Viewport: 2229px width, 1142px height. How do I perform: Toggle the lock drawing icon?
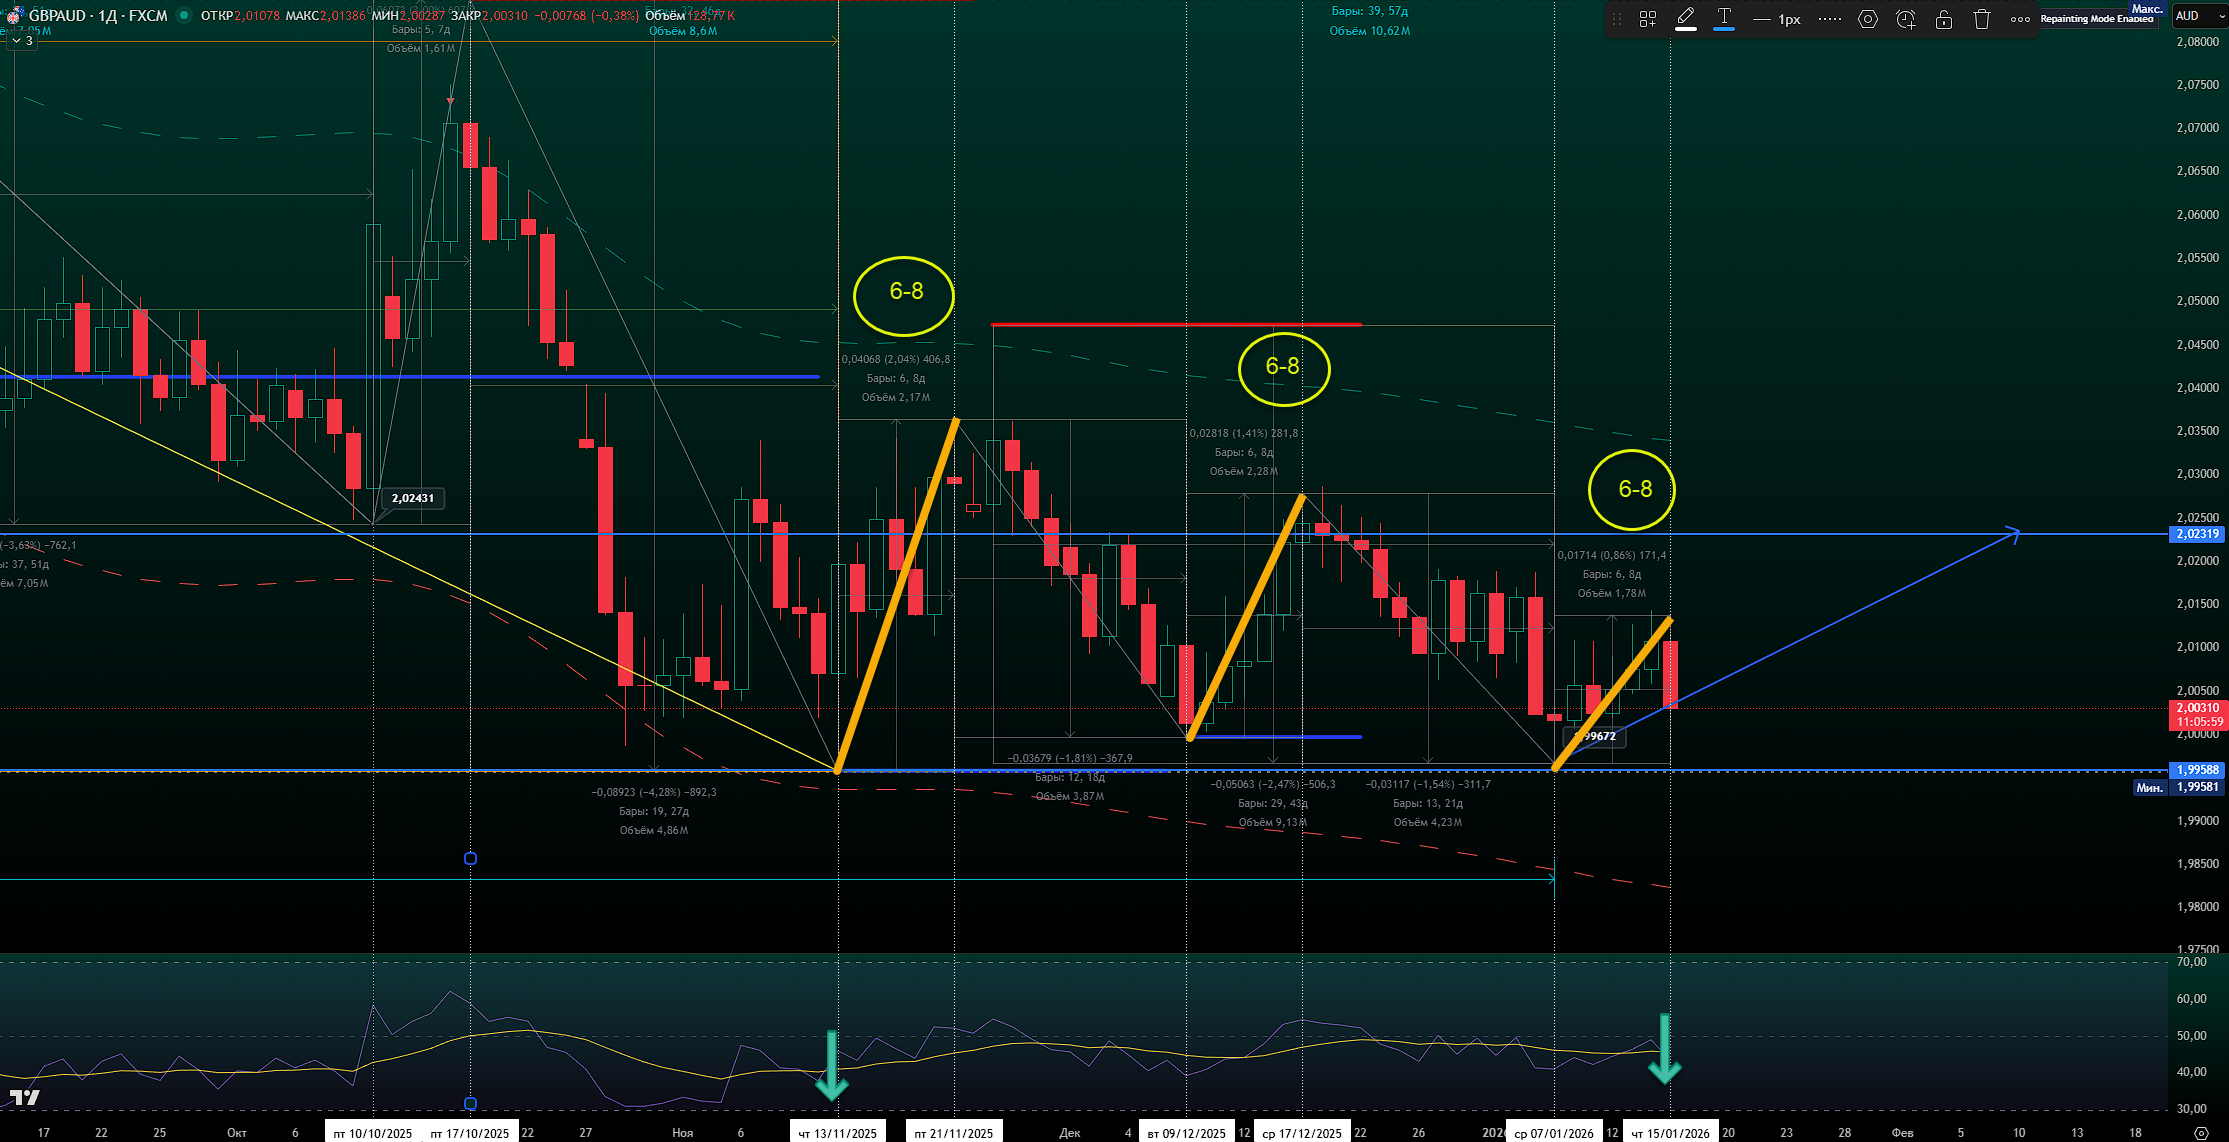click(x=1944, y=19)
